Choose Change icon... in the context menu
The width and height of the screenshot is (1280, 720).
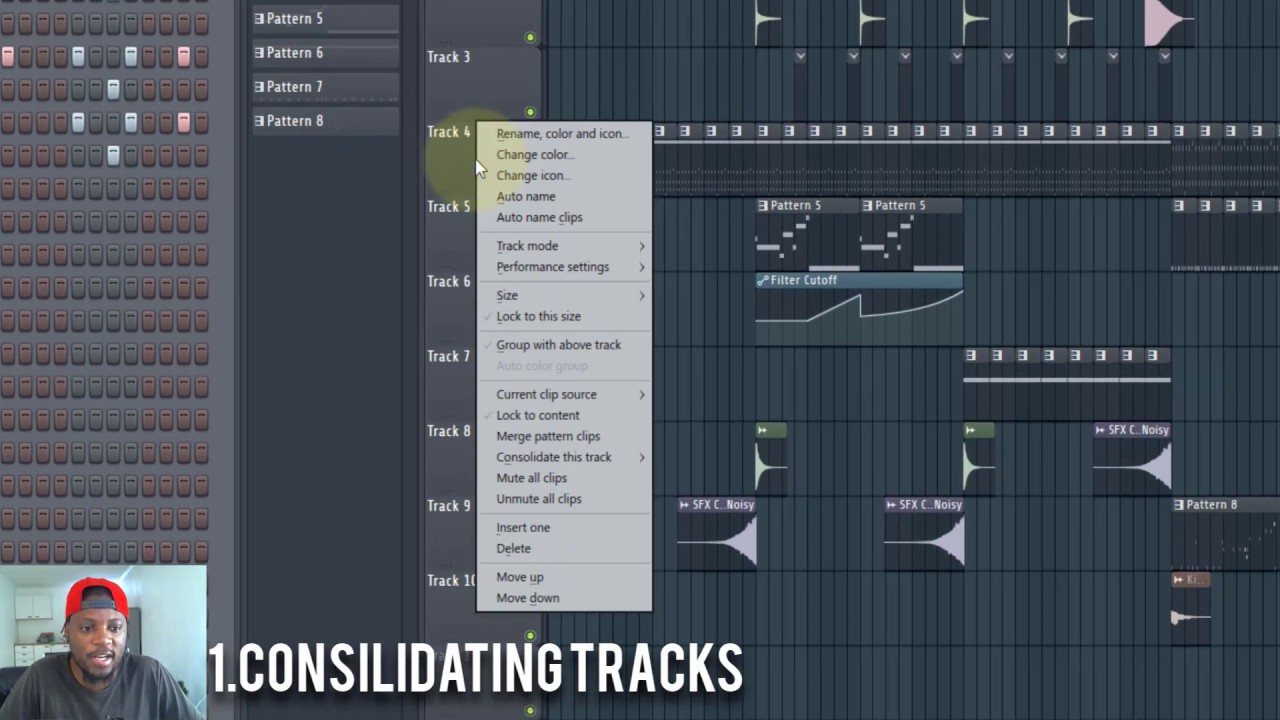(533, 175)
